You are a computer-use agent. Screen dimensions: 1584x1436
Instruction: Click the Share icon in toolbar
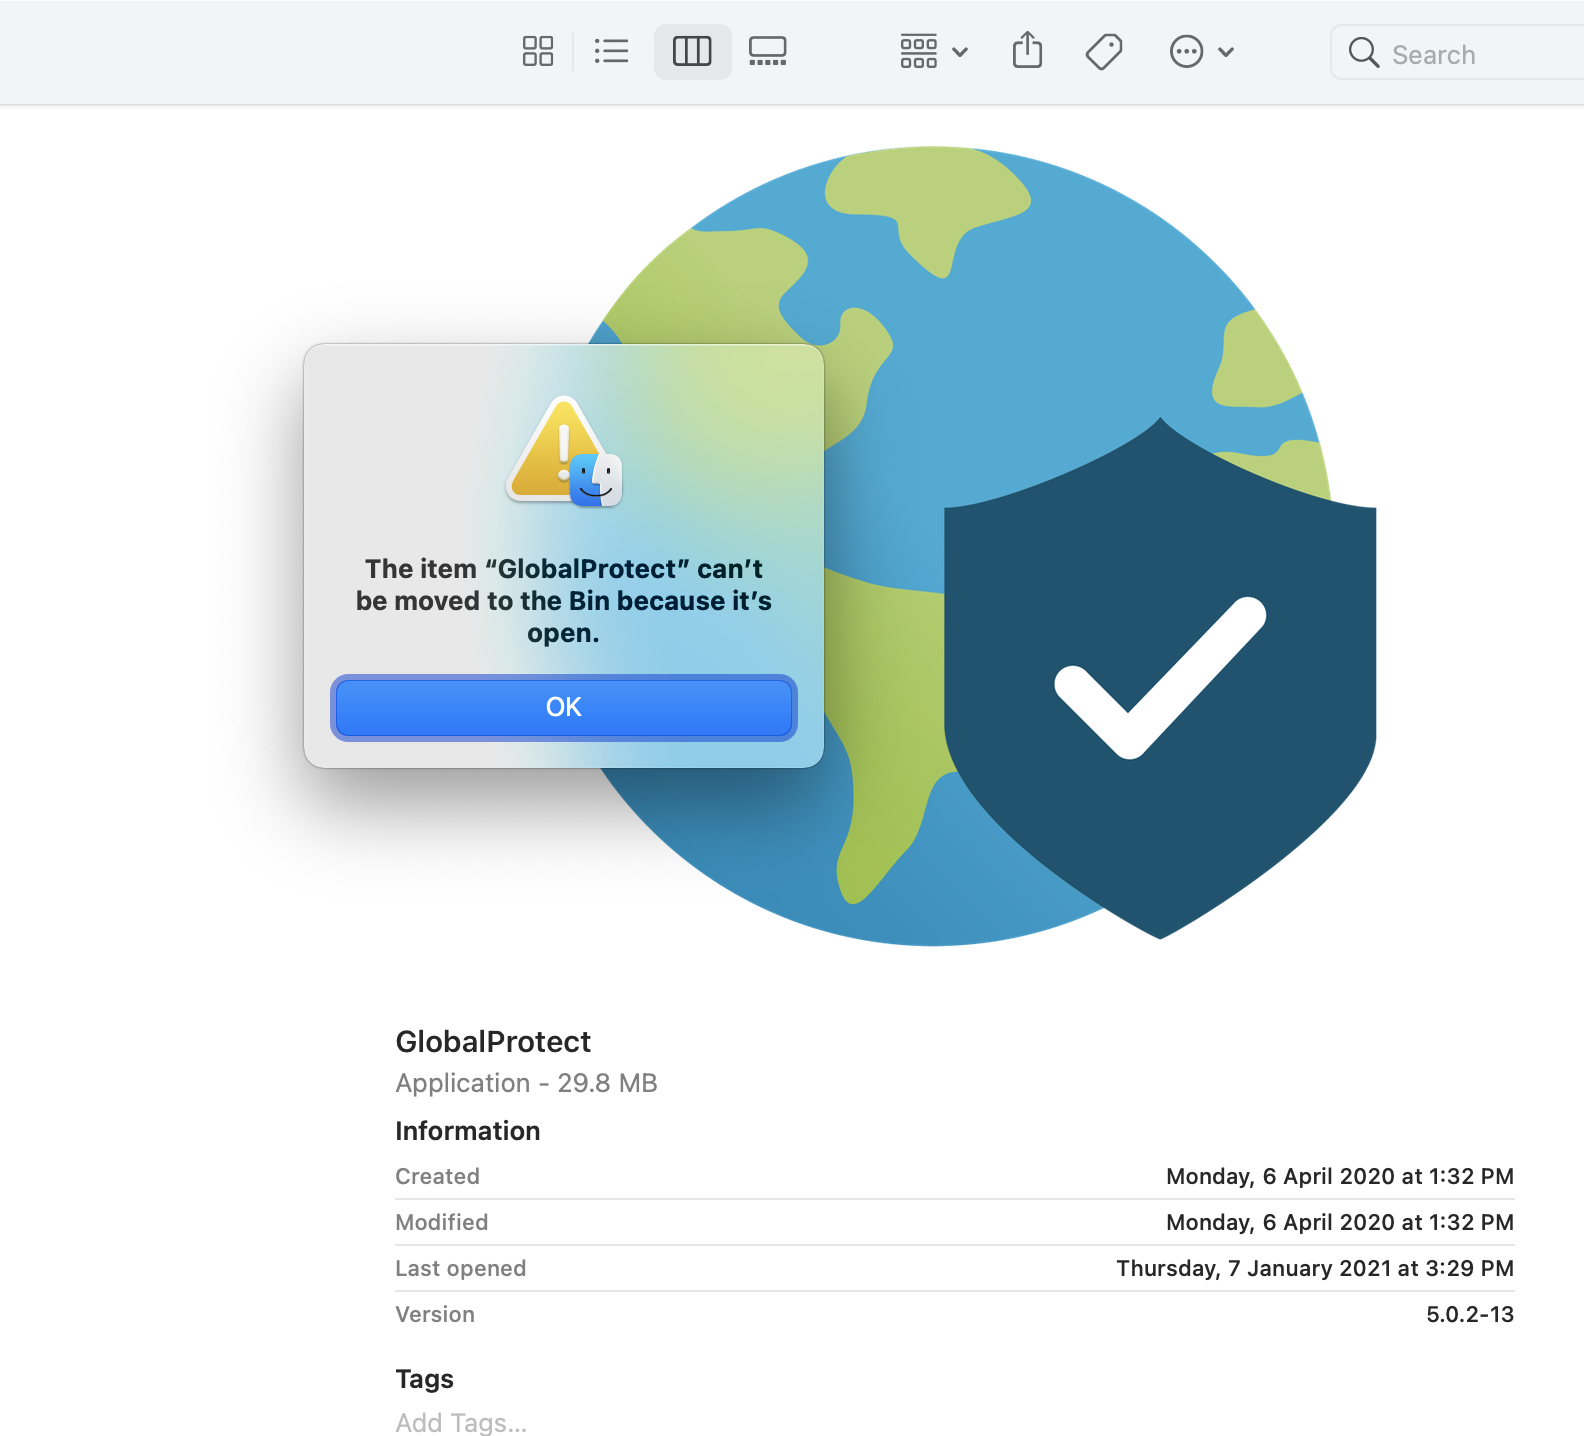pos(1027,50)
